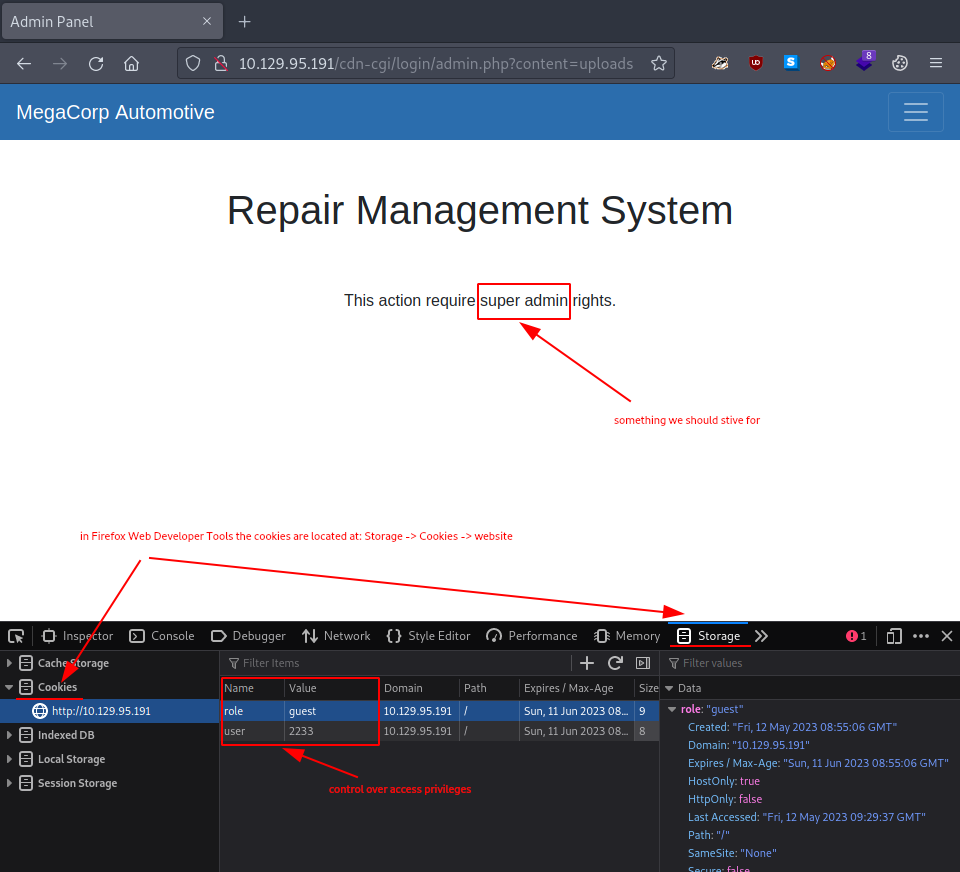Expand Cache Storage tree node

(x=10, y=663)
